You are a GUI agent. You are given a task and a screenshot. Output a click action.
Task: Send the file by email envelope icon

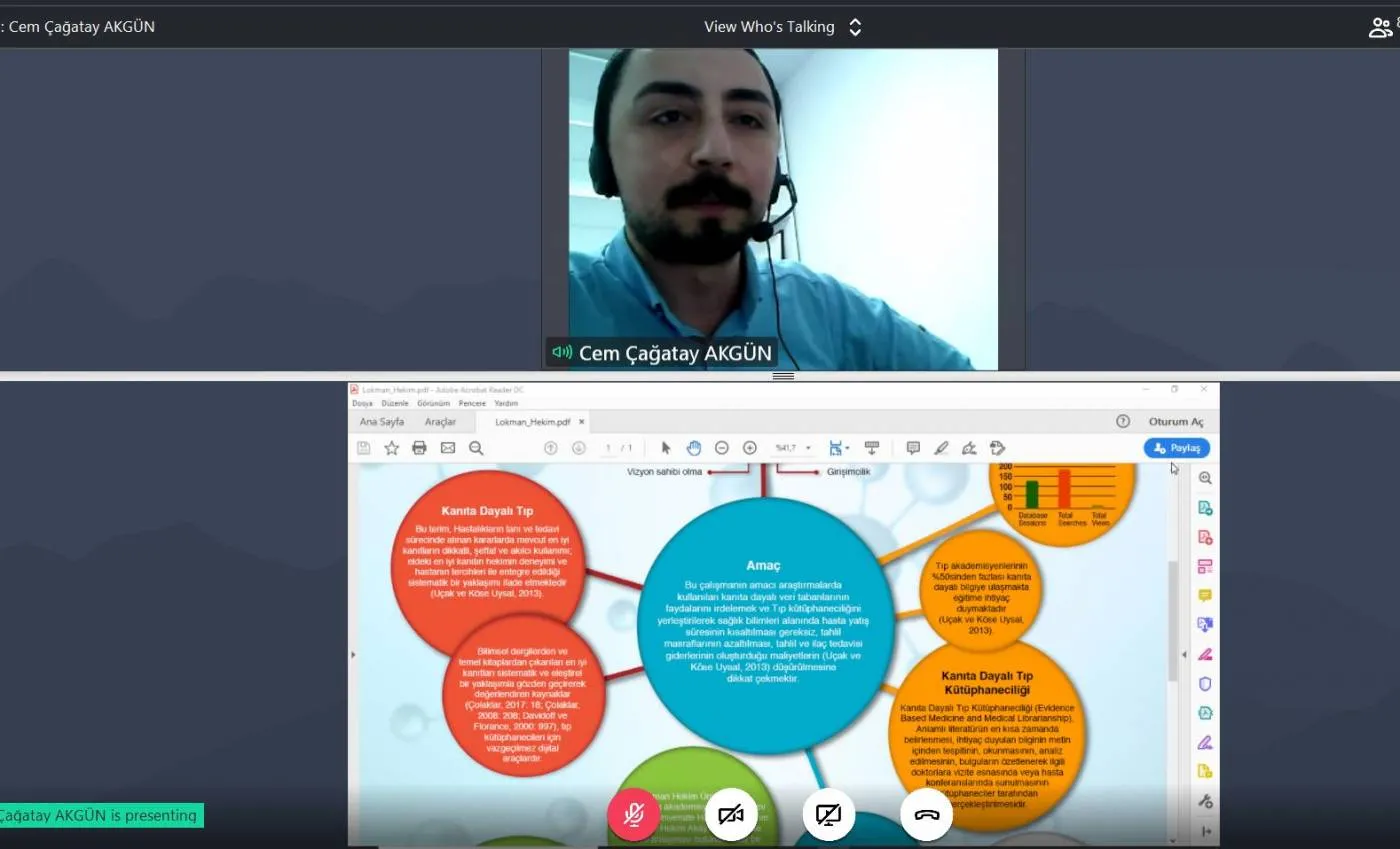448,448
